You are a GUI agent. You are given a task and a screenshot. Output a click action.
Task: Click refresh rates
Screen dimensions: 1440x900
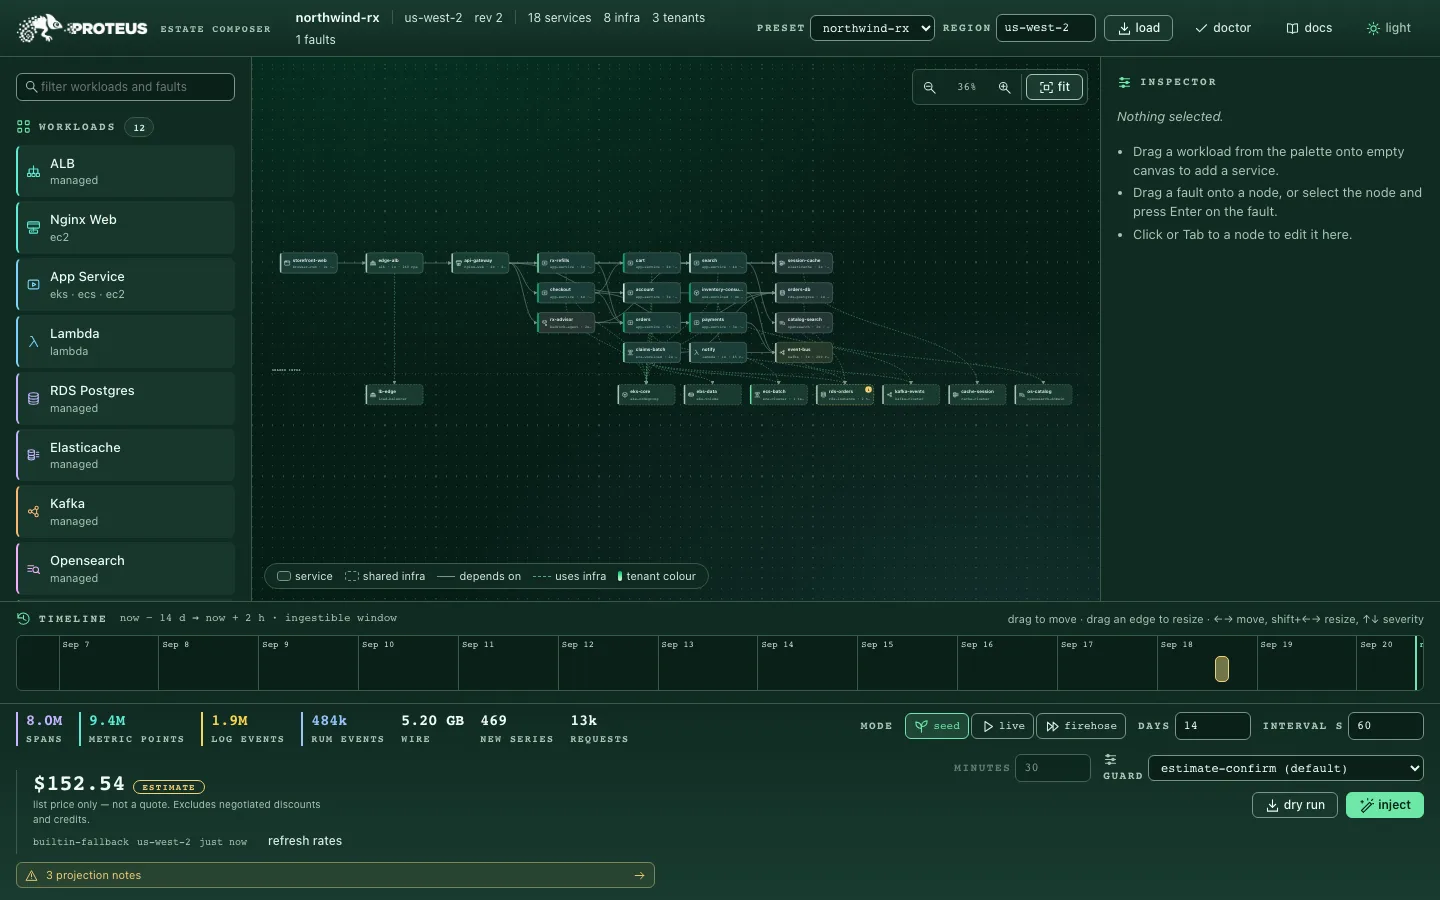(305, 841)
